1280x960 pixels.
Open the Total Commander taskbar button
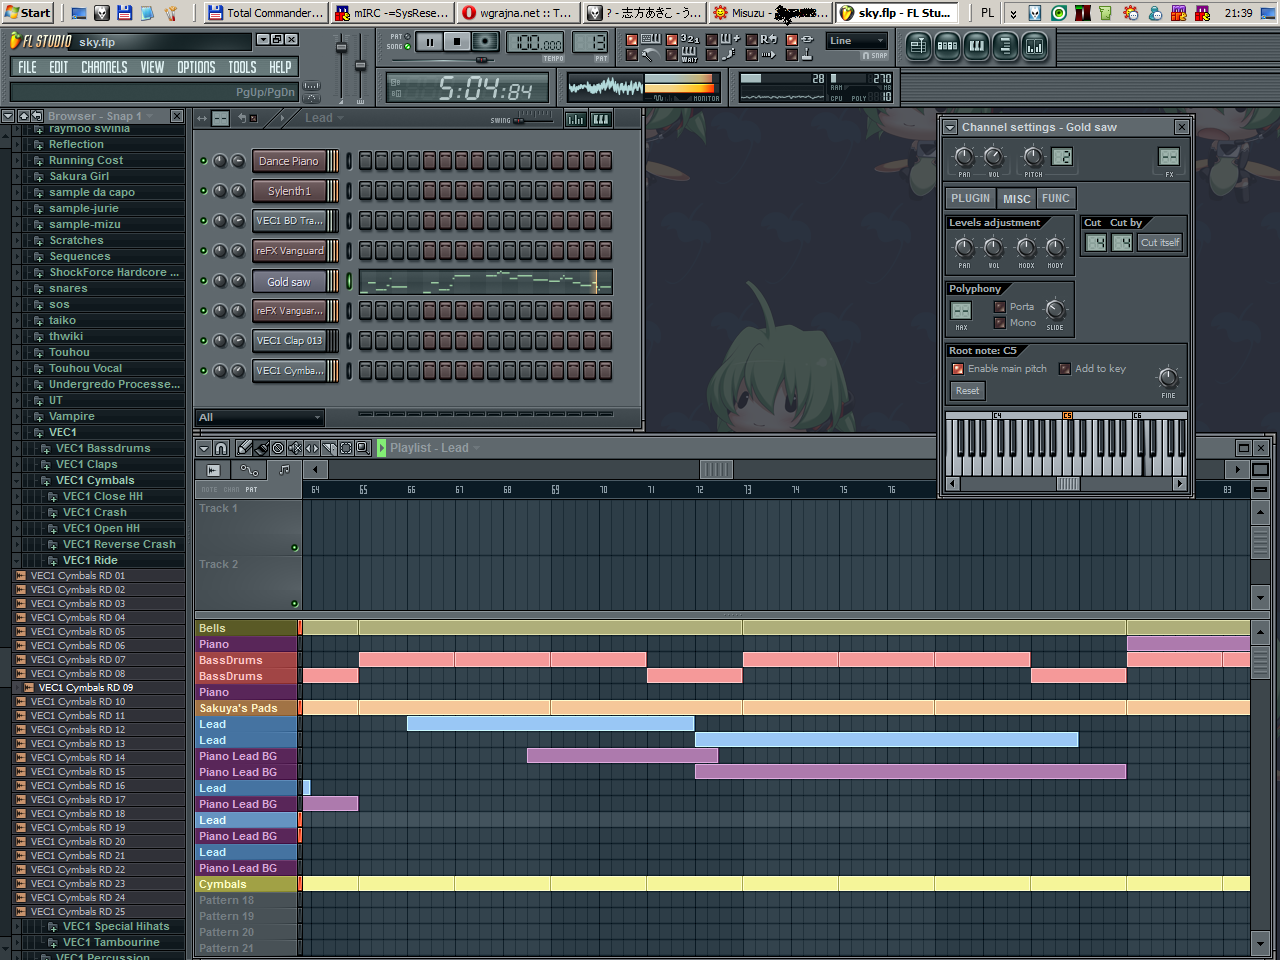(266, 13)
